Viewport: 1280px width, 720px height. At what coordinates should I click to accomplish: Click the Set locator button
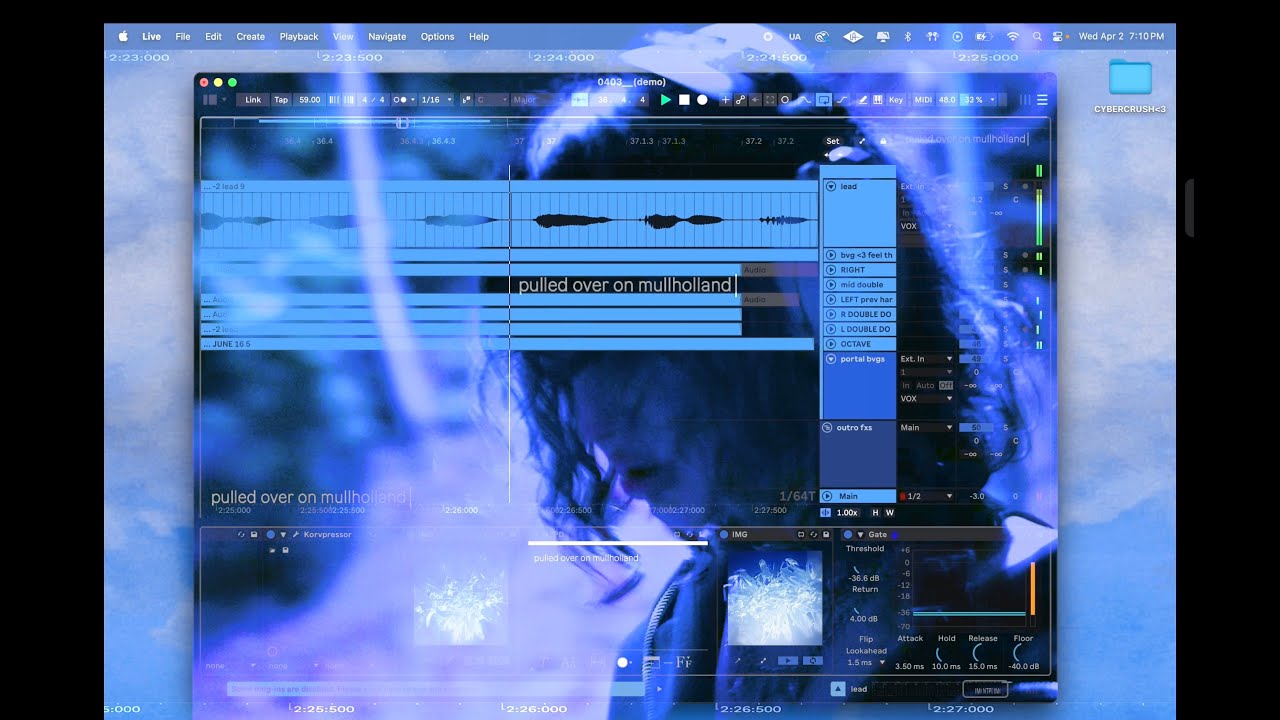[x=833, y=141]
